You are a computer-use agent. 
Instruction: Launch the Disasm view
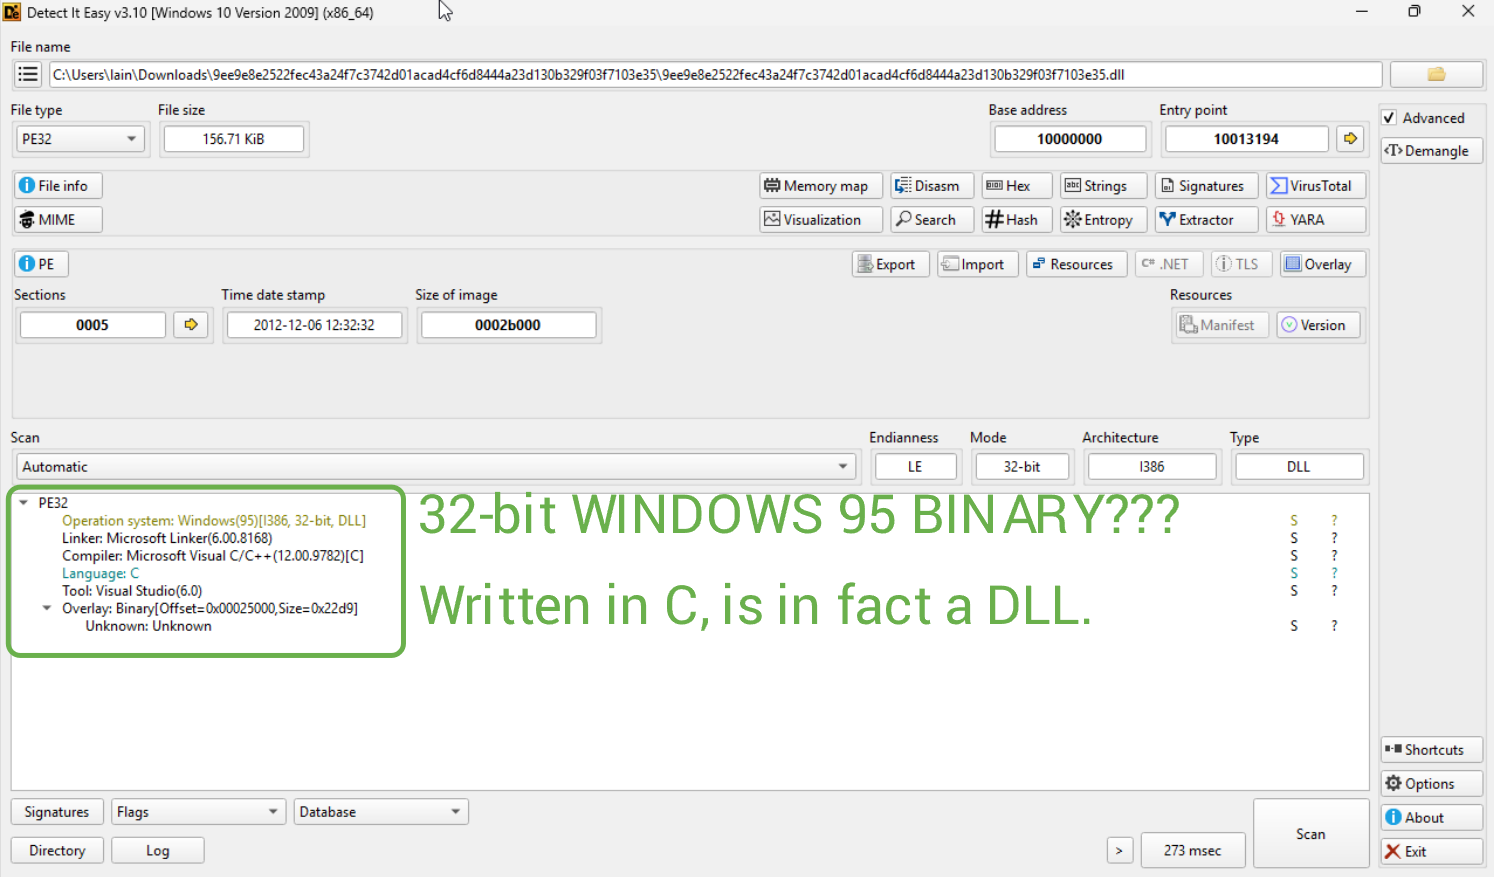click(931, 186)
